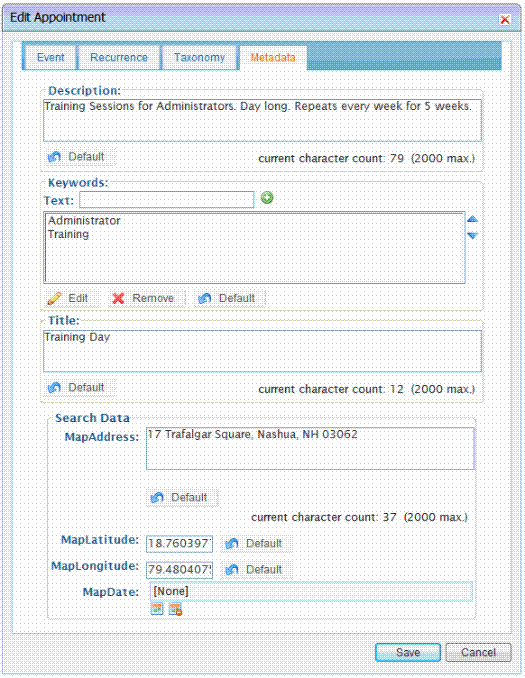
Task: Open the MapDate calendar picker icon
Action: click(x=157, y=609)
